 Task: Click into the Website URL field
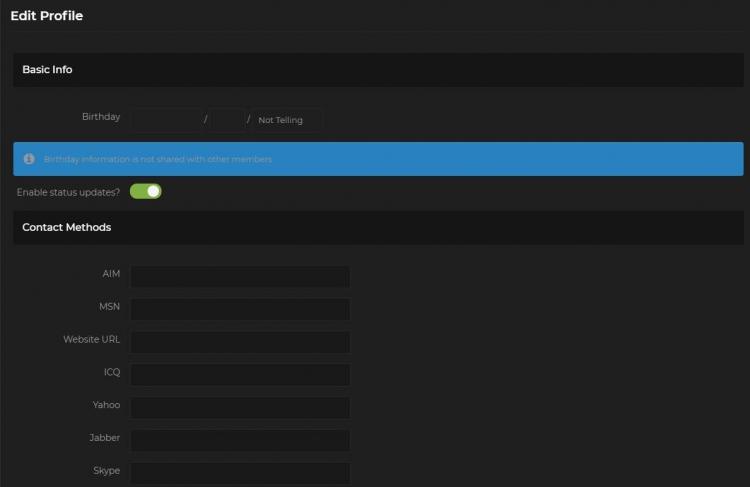click(240, 342)
